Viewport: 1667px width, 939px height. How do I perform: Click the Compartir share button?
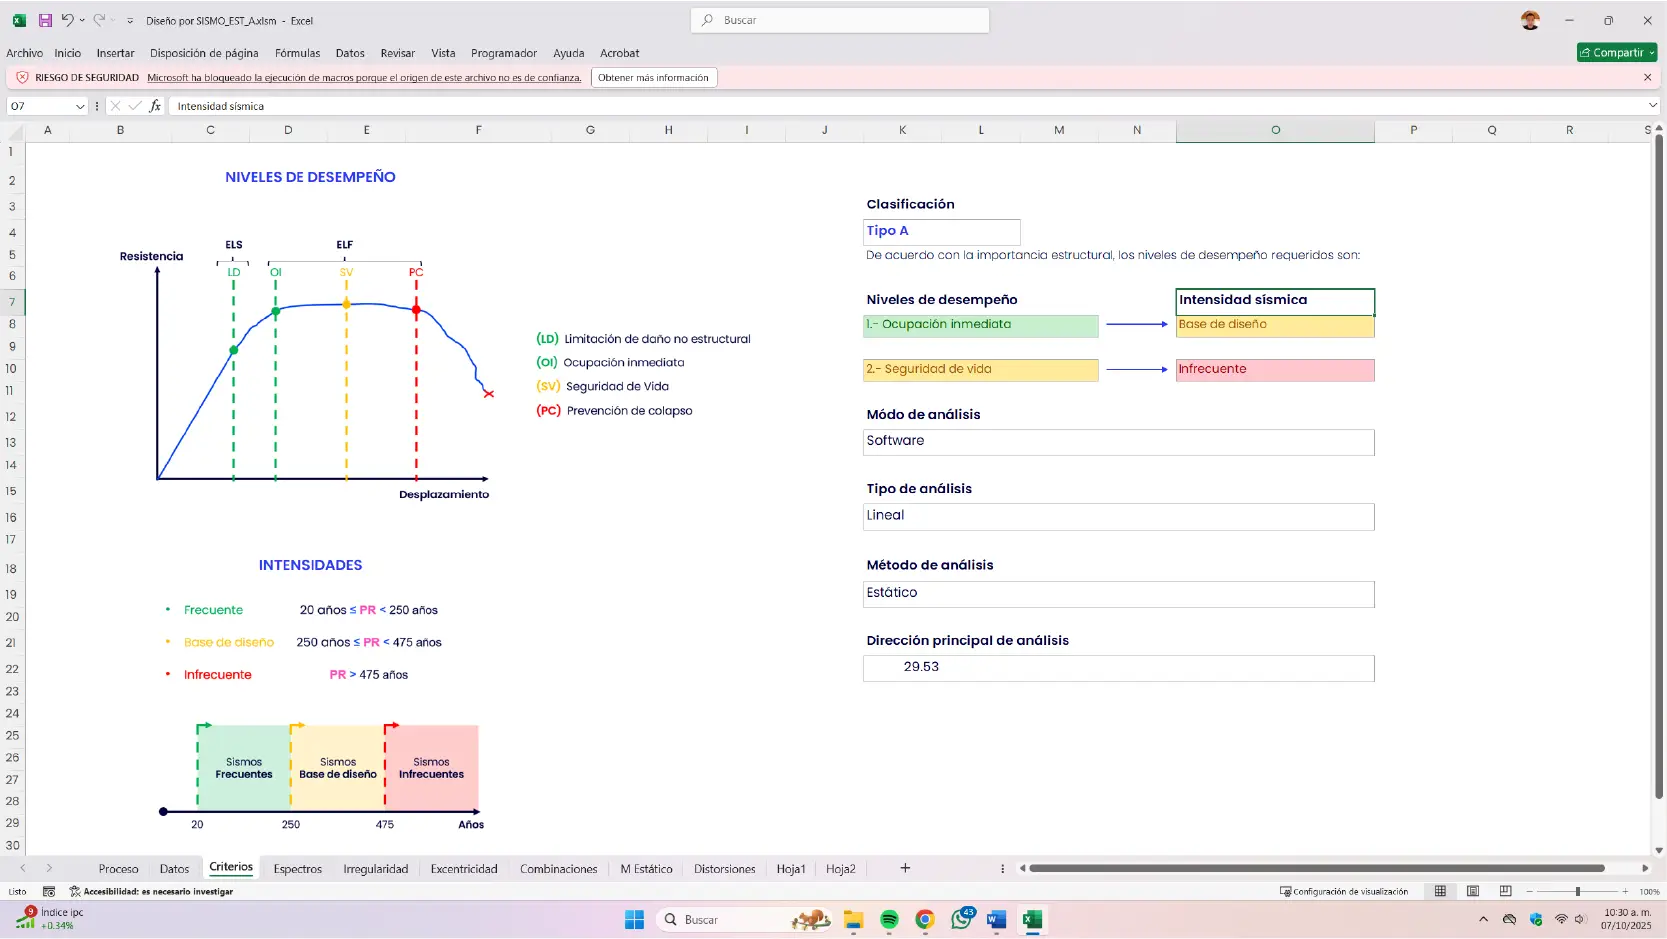point(1615,53)
